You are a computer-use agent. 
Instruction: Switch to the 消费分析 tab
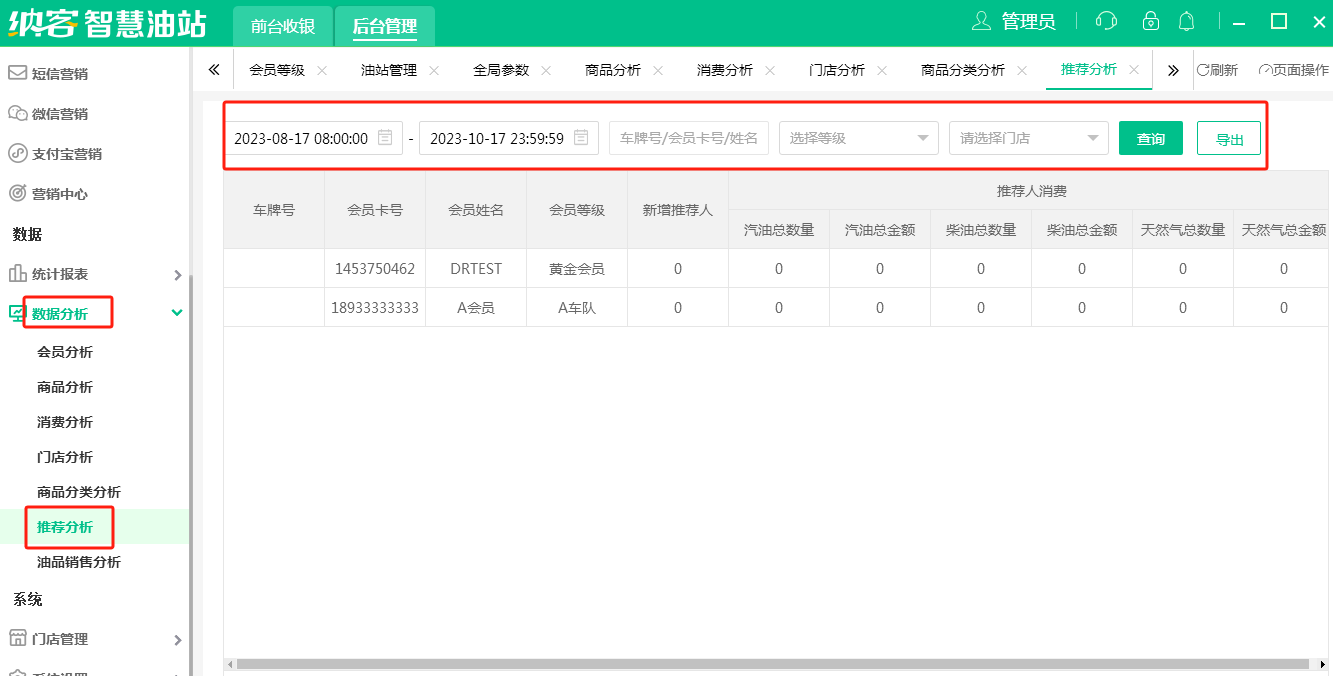724,70
